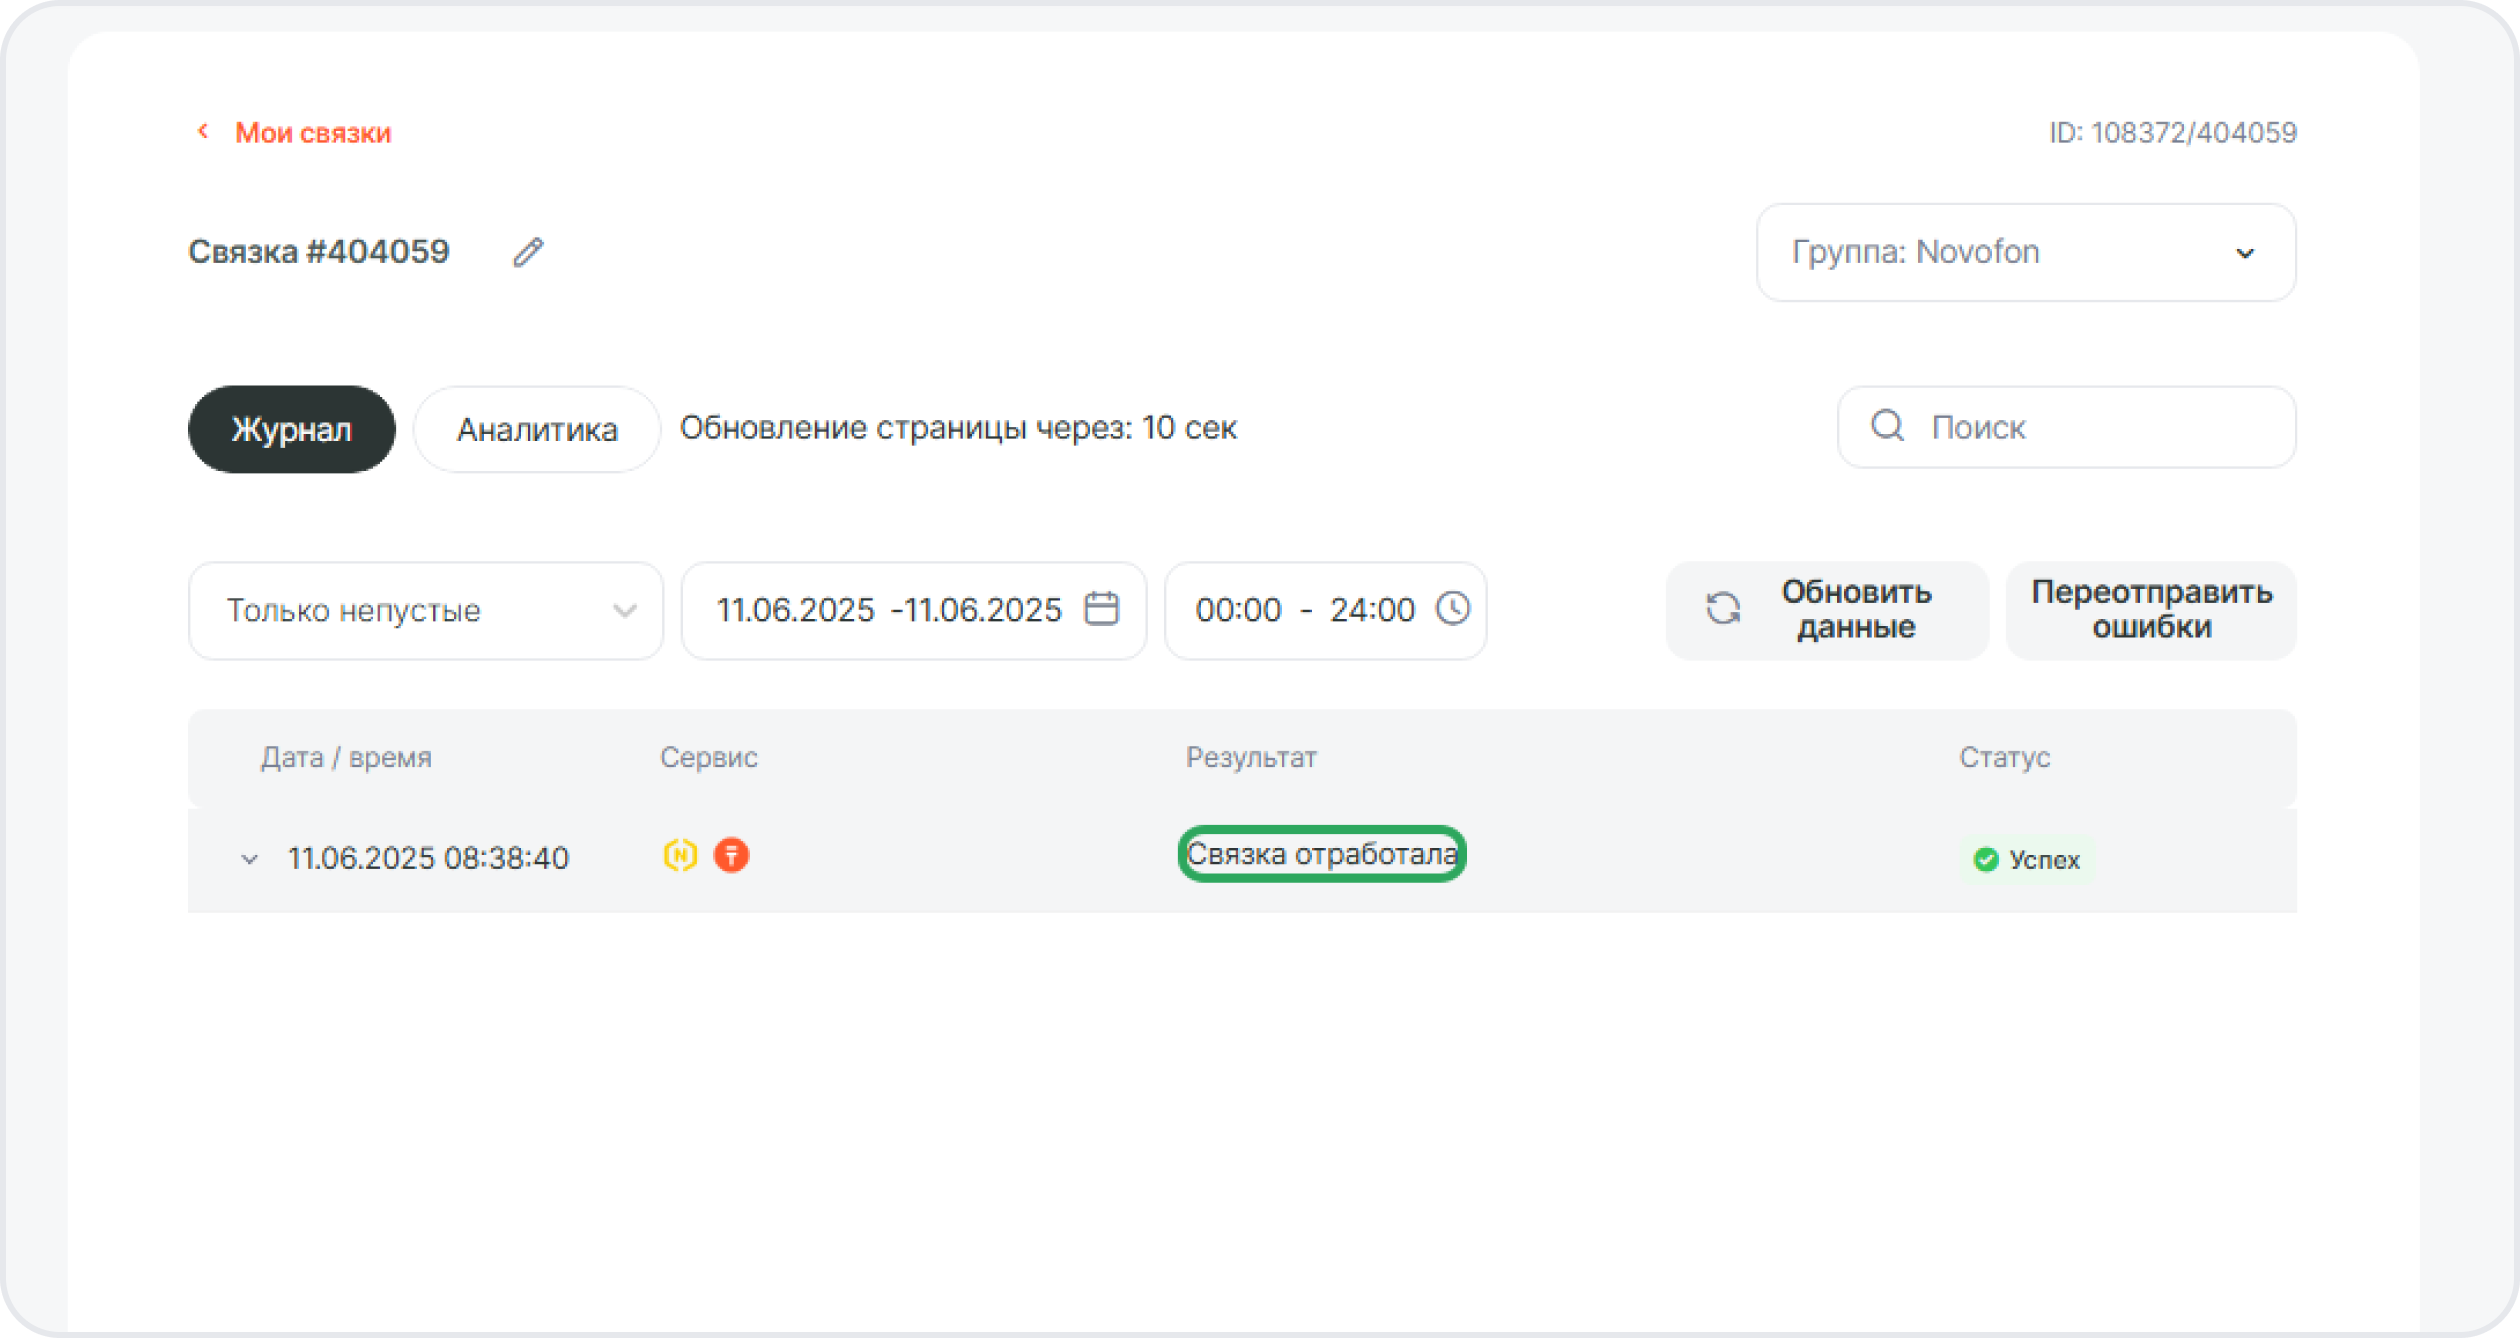Click the yellow Novofon service icon
The width and height of the screenshot is (2520, 1338).
coord(680,855)
